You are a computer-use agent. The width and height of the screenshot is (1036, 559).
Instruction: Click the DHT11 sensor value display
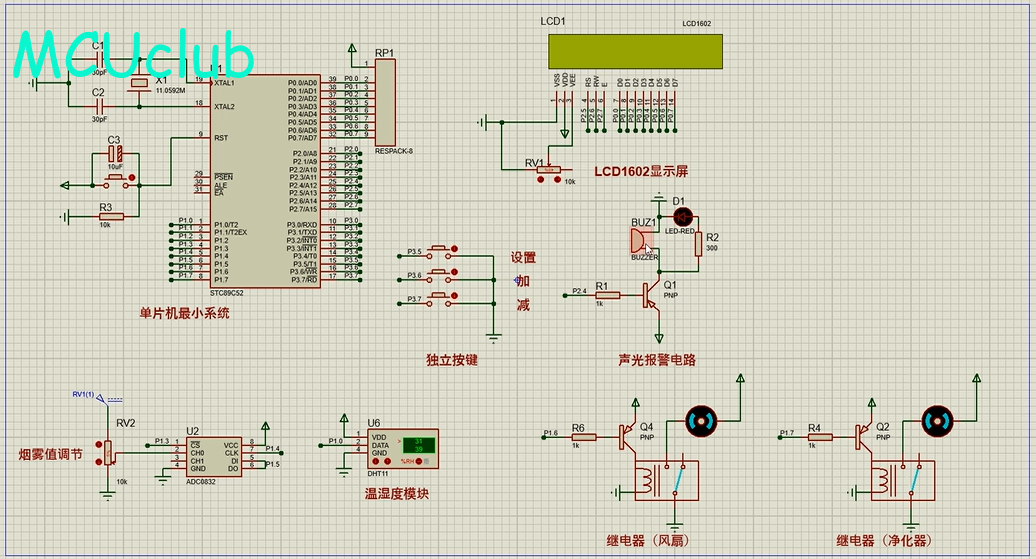(x=420, y=447)
